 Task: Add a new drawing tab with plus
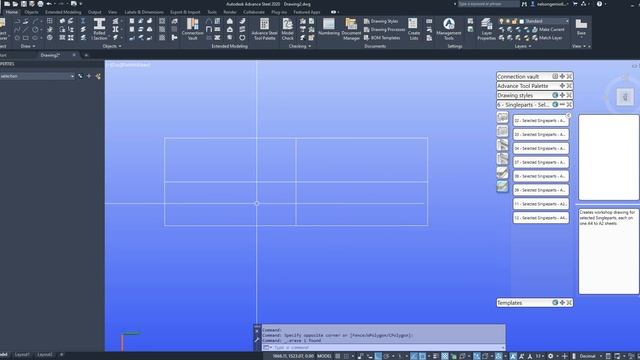click(x=86, y=55)
